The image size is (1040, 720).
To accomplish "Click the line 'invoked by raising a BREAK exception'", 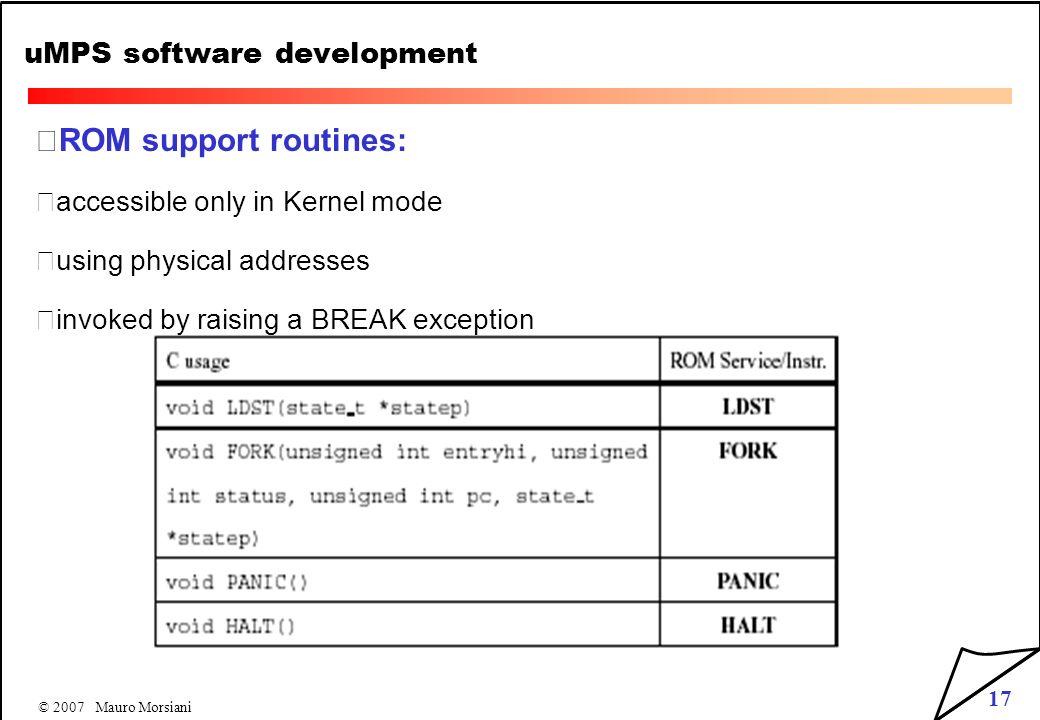I will 295,320.
